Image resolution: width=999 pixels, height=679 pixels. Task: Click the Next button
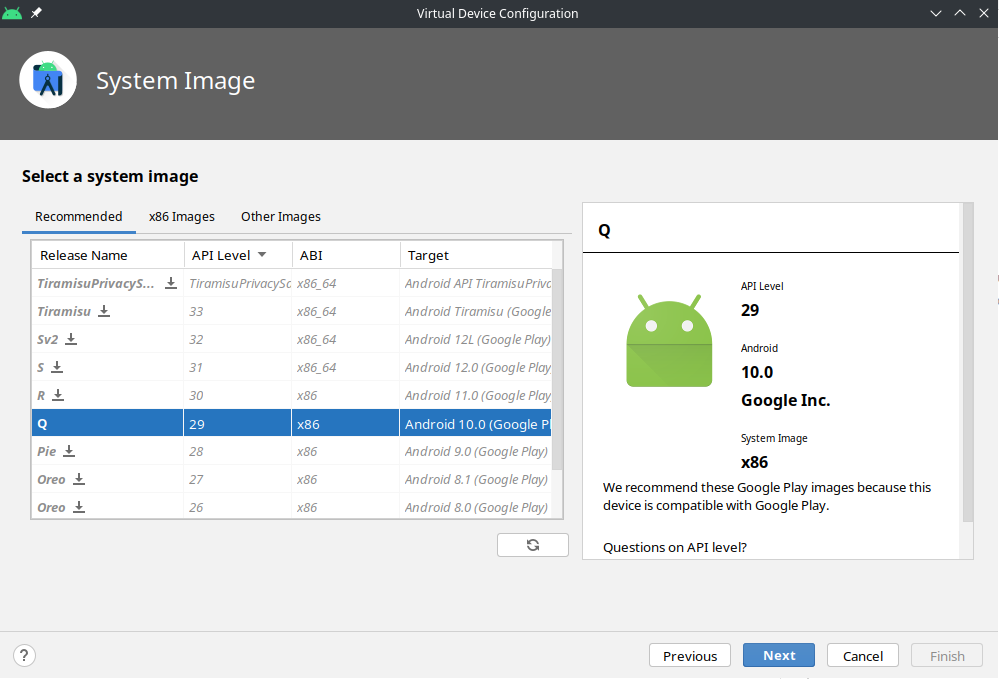[778, 656]
